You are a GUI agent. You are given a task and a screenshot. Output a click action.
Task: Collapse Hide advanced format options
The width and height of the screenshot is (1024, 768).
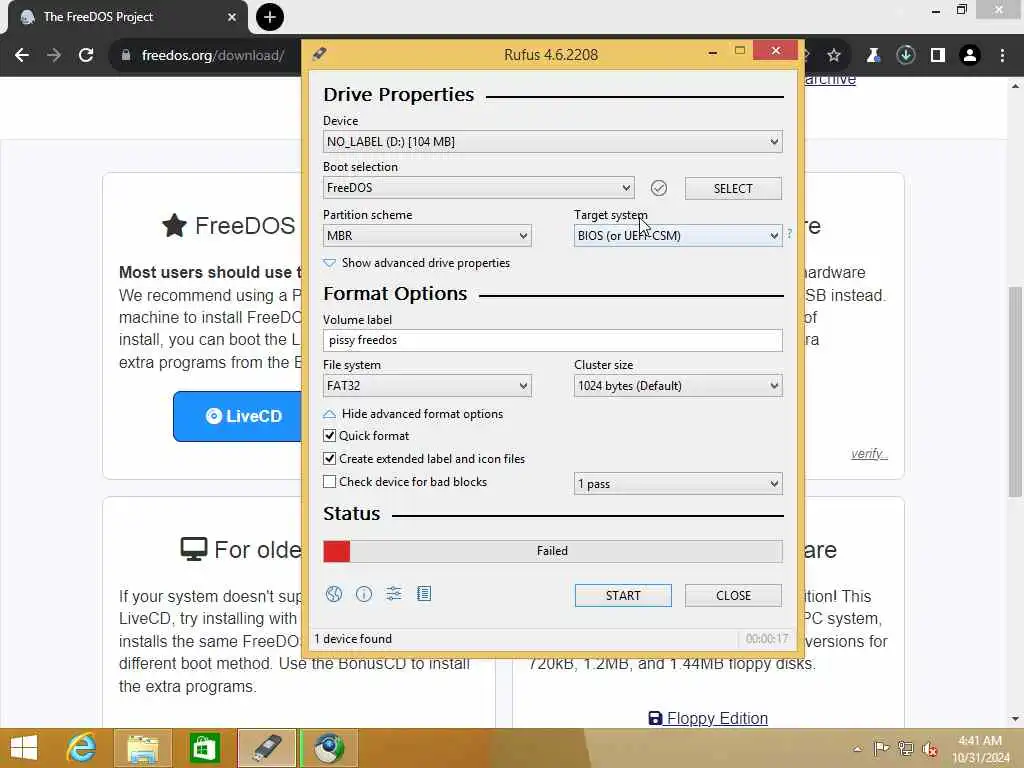413,414
